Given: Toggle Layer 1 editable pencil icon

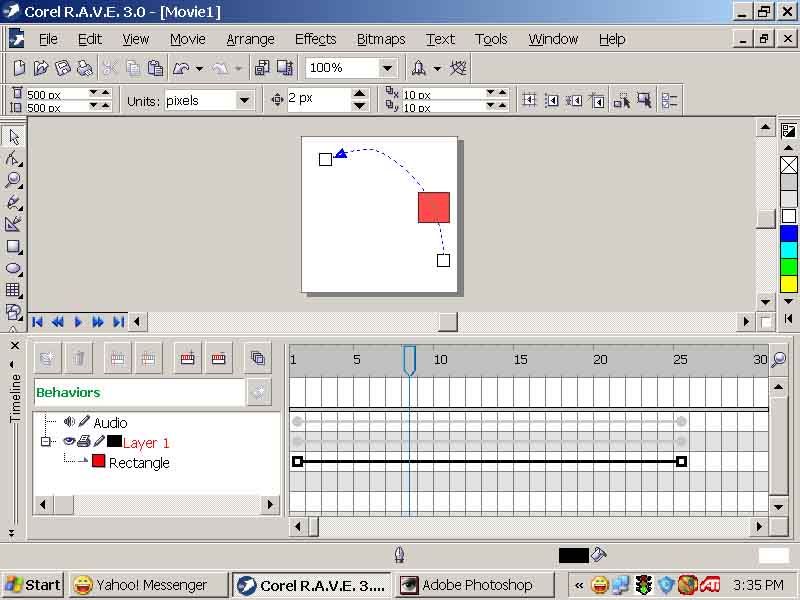Looking at the screenshot, I should (99, 441).
